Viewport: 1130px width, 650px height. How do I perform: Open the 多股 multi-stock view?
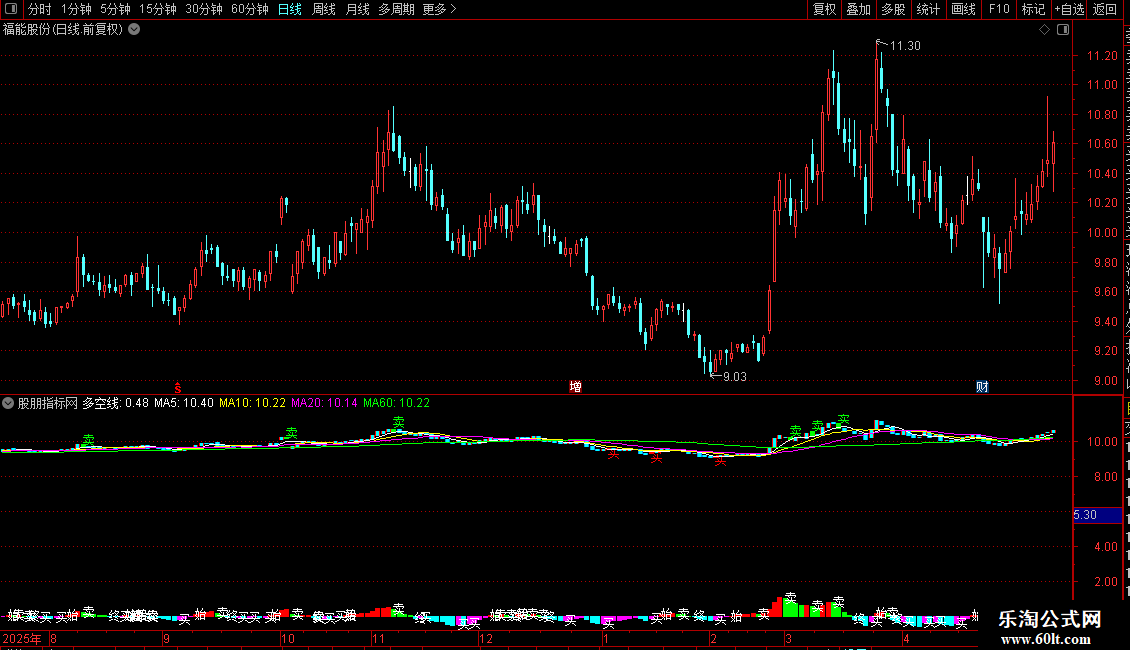(893, 9)
